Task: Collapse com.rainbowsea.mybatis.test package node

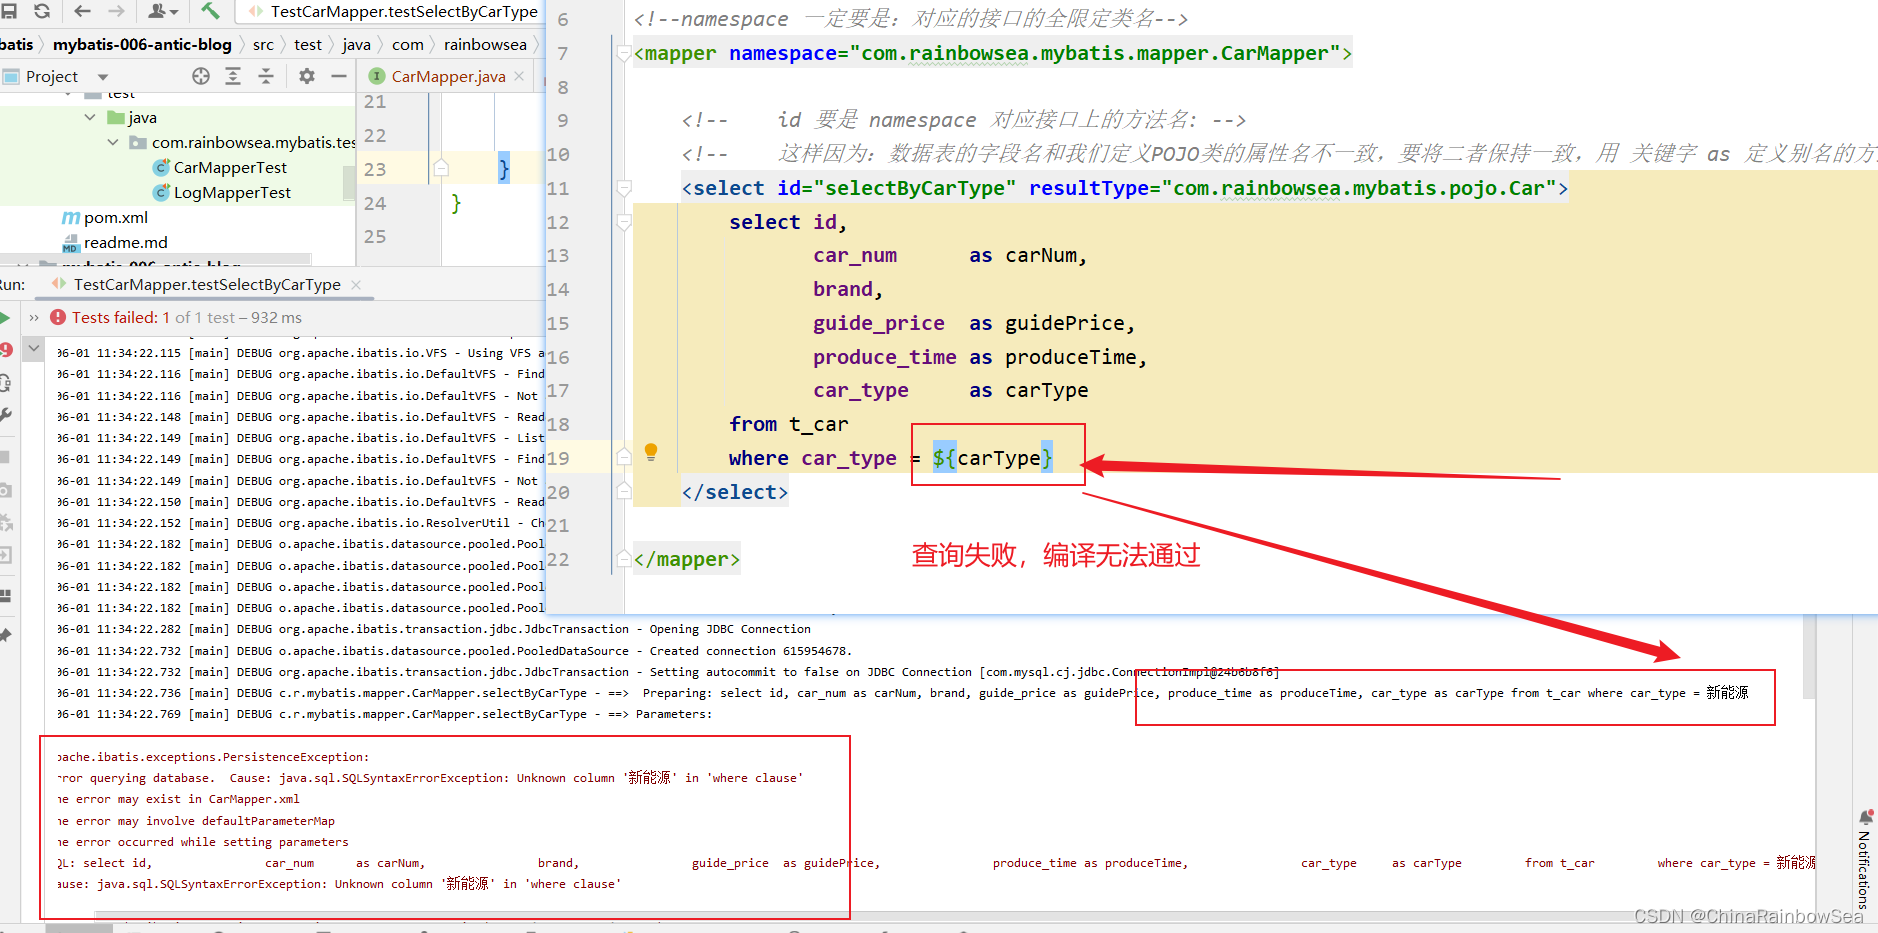Action: (x=113, y=142)
